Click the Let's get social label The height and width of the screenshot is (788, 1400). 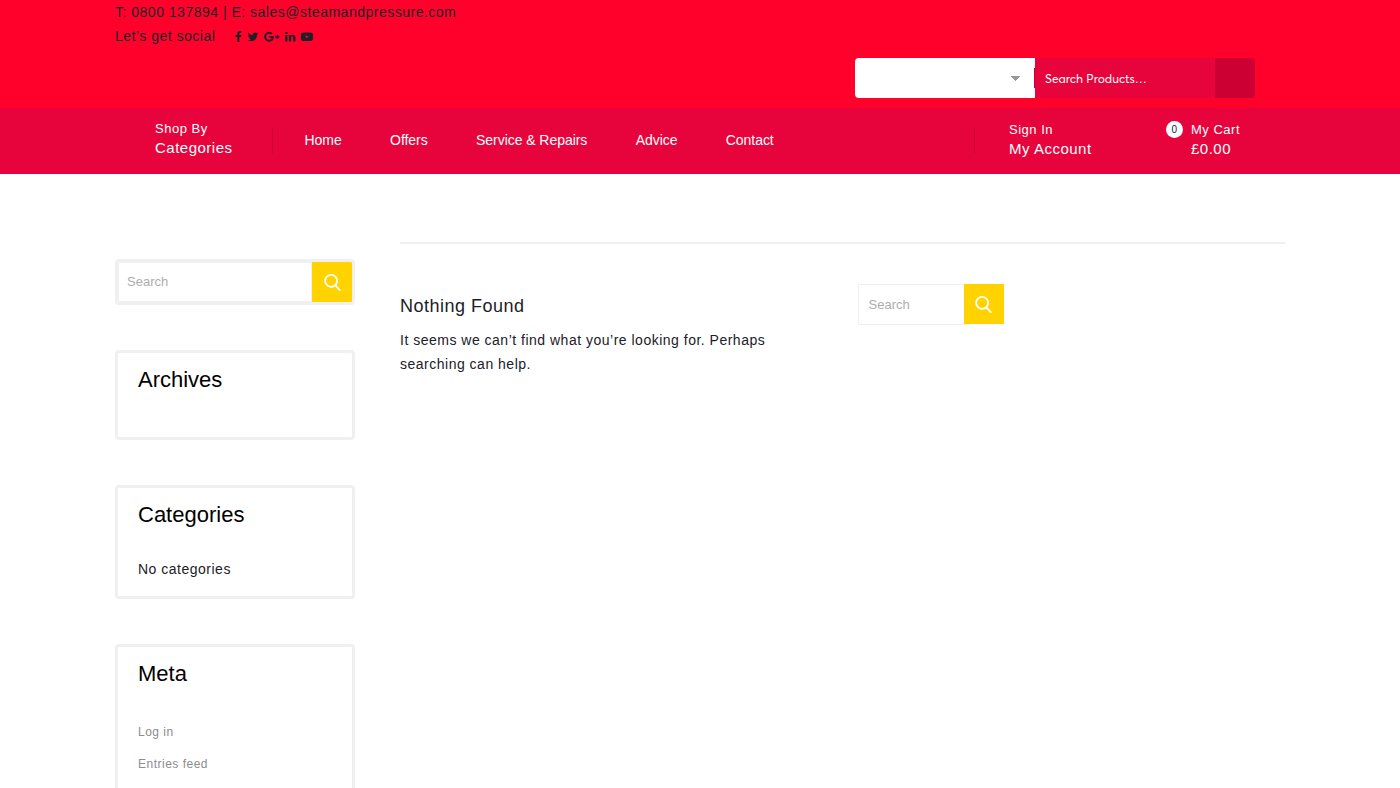165,36
